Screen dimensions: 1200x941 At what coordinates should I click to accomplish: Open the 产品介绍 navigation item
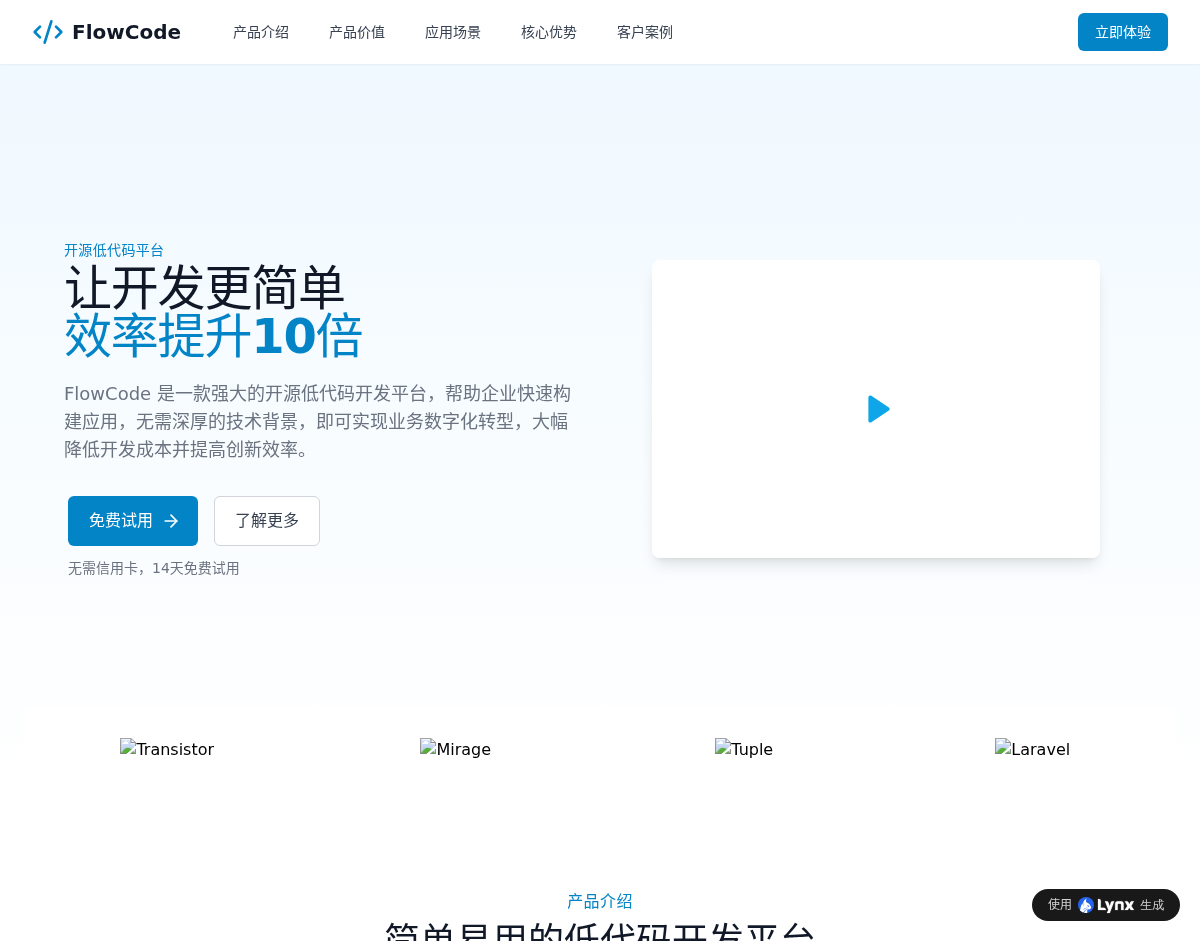261,32
